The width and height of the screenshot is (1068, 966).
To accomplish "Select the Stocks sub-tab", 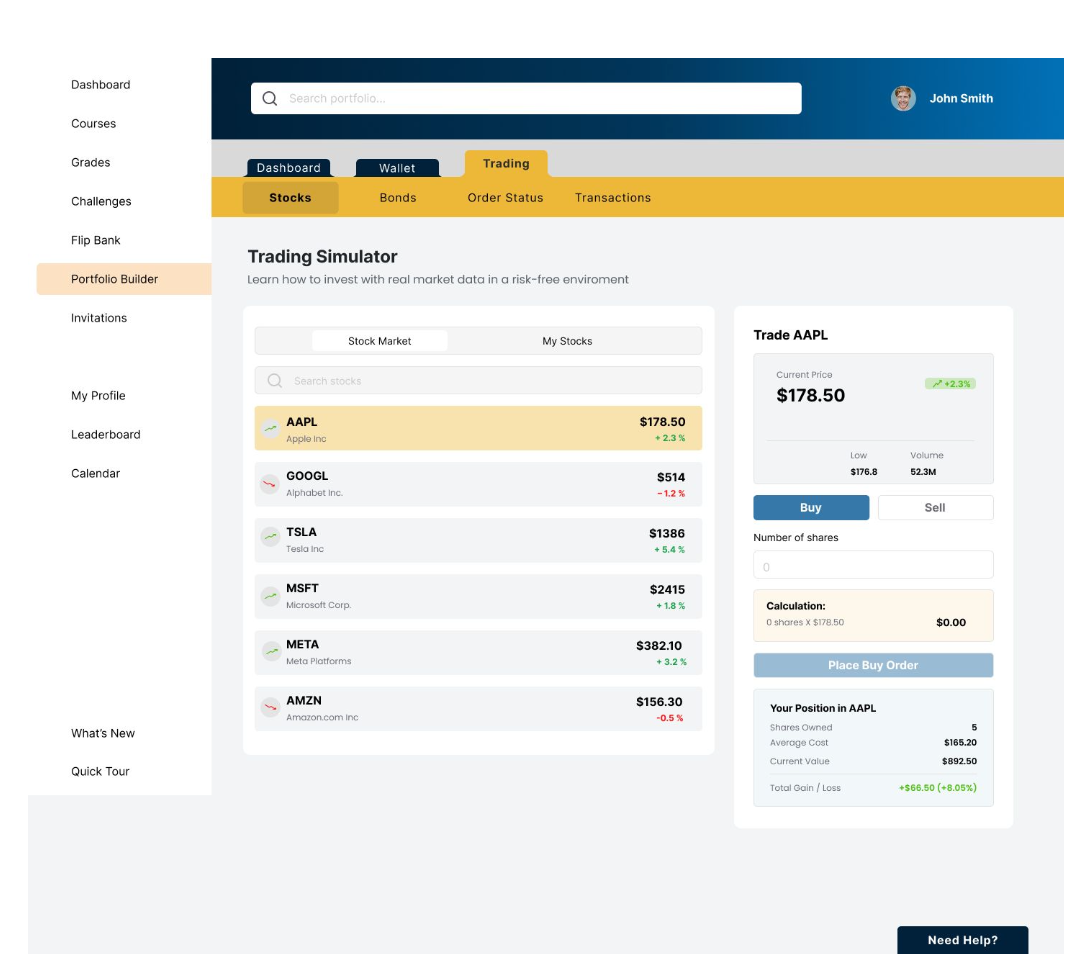I will [290, 198].
